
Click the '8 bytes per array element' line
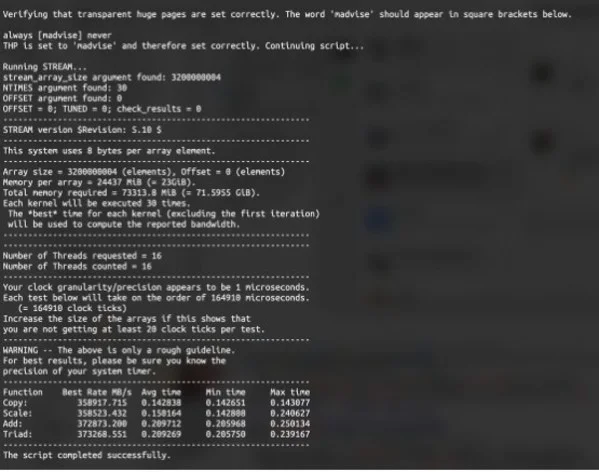point(109,151)
